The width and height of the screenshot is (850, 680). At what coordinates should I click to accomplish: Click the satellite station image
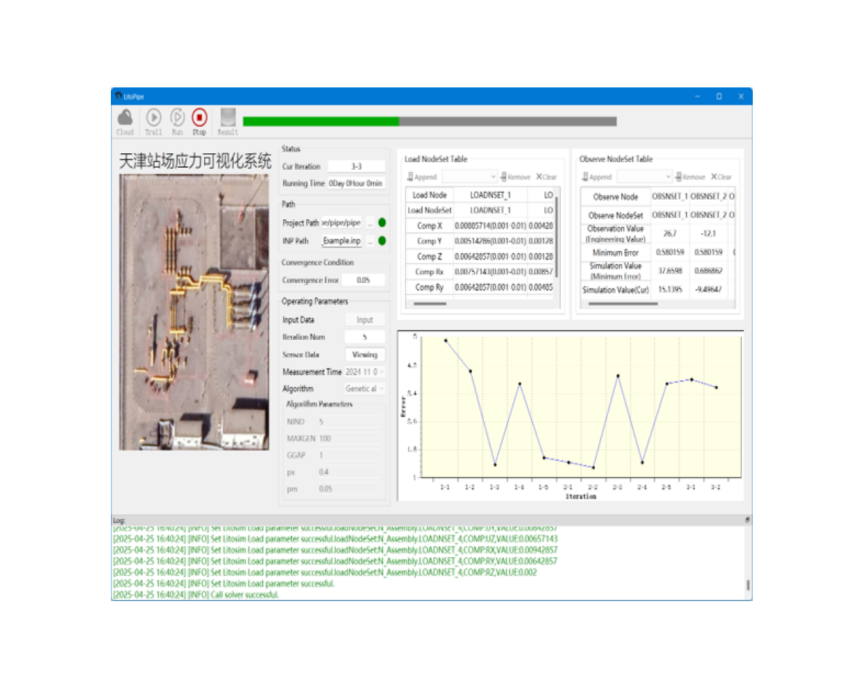pos(194,312)
